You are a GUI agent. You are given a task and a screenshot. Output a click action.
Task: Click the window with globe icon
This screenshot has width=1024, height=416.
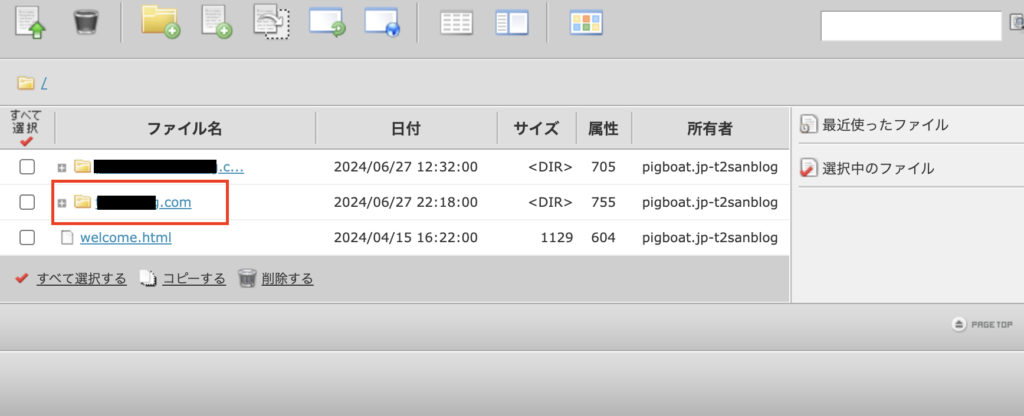382,22
